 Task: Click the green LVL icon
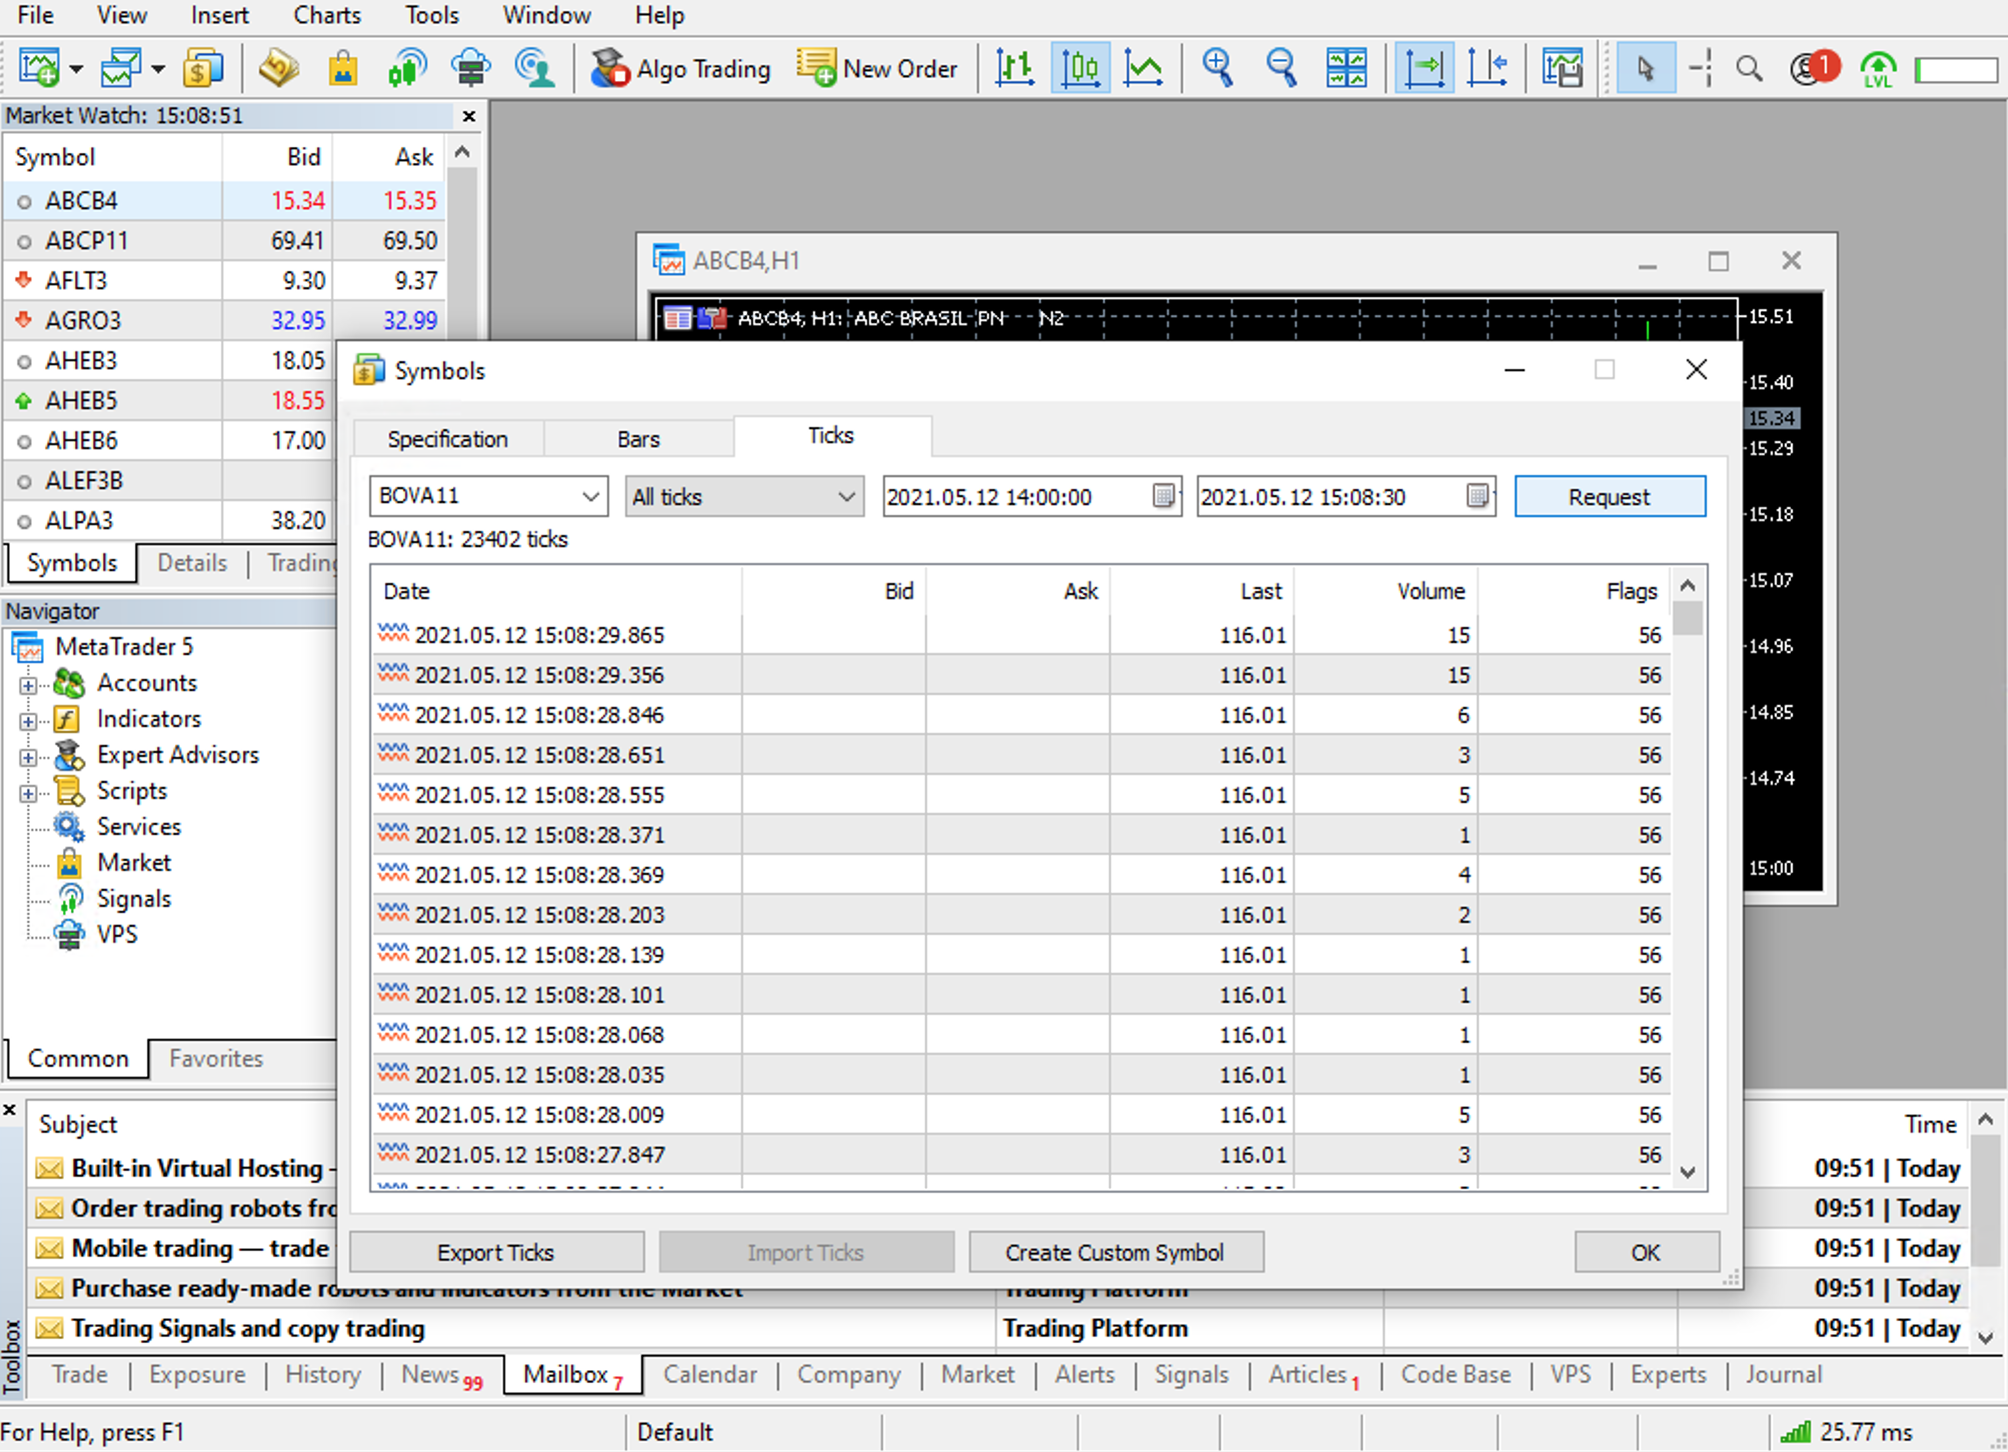(1878, 69)
